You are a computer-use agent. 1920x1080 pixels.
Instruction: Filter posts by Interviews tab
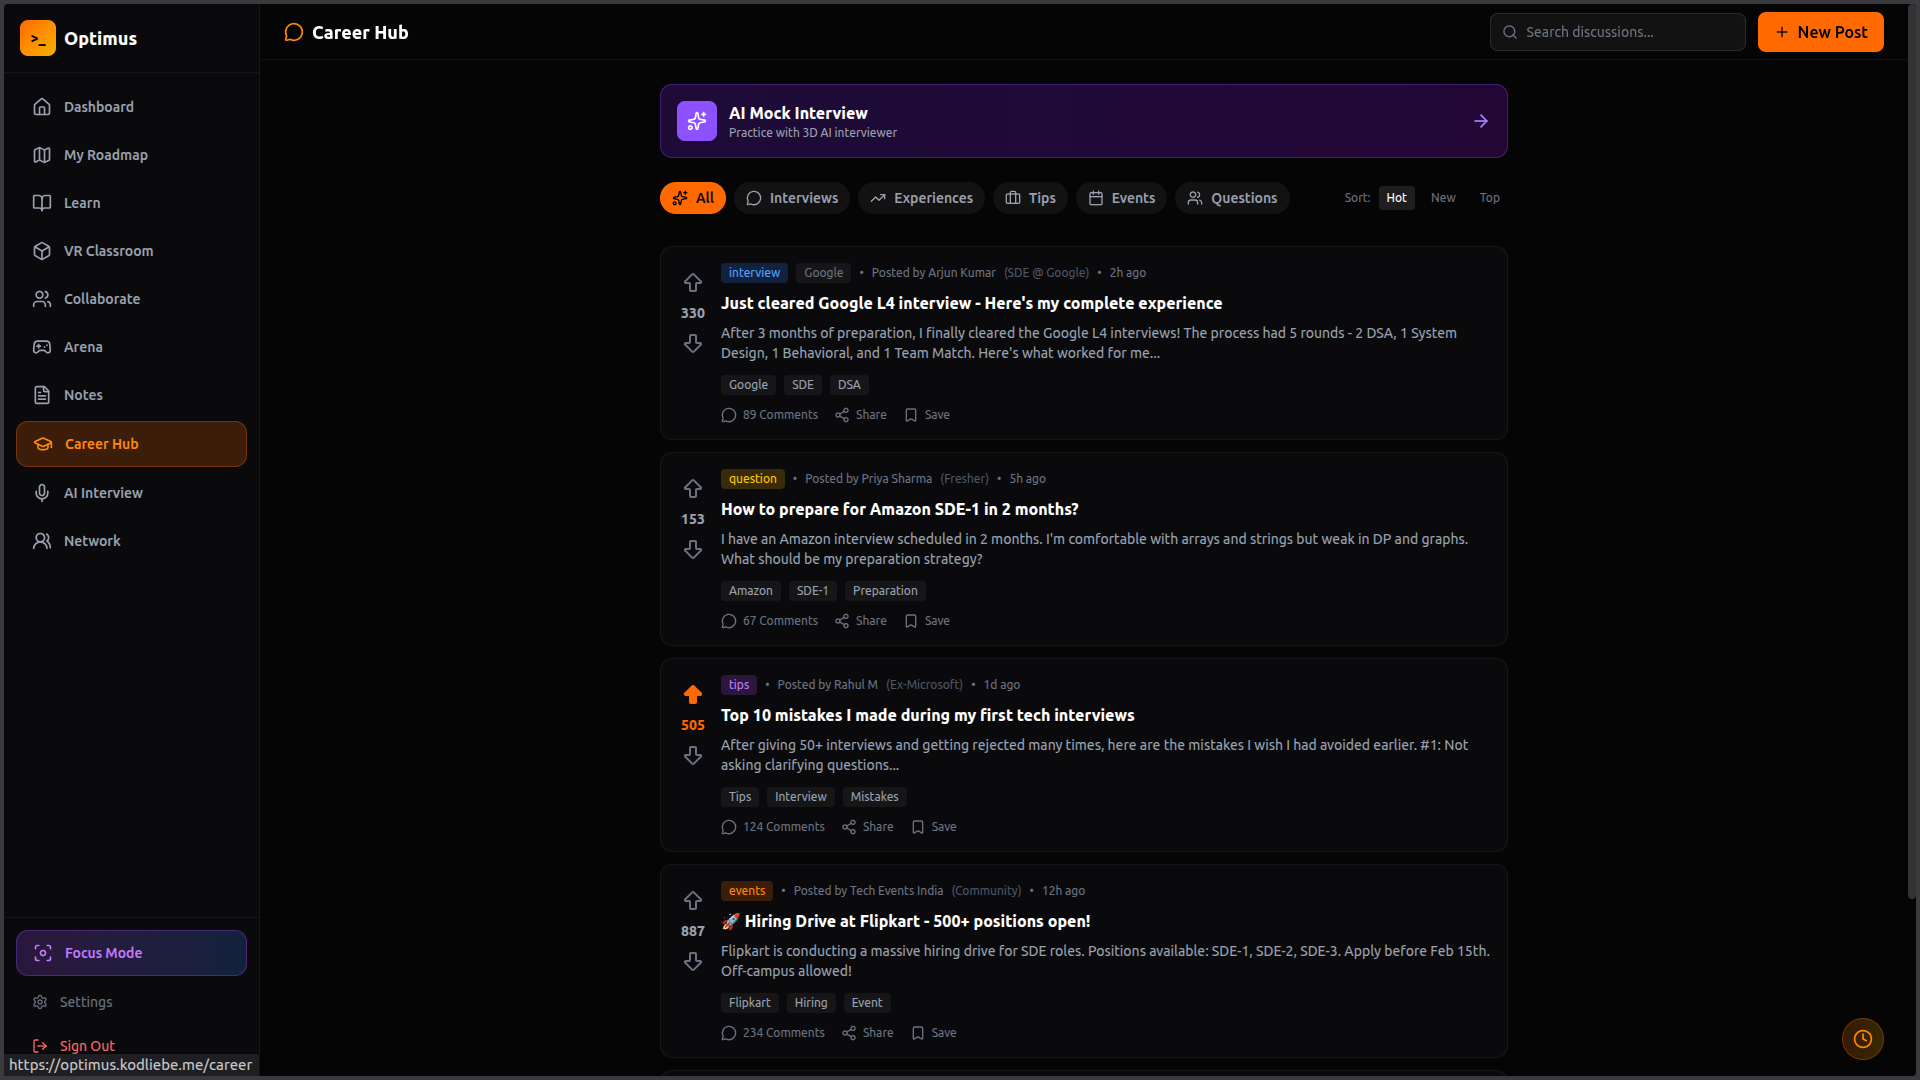pos(792,198)
